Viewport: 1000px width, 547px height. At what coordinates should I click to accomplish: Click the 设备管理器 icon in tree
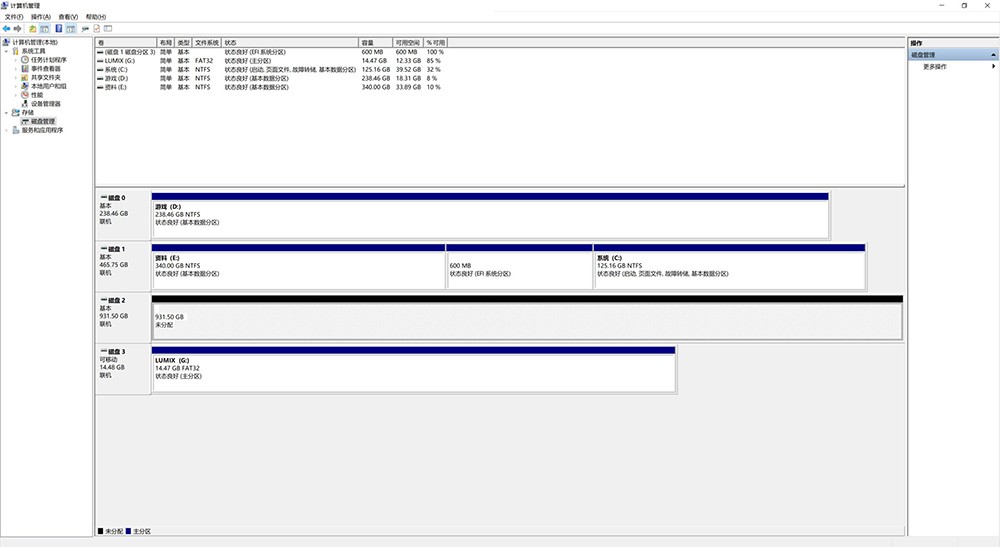point(25,103)
